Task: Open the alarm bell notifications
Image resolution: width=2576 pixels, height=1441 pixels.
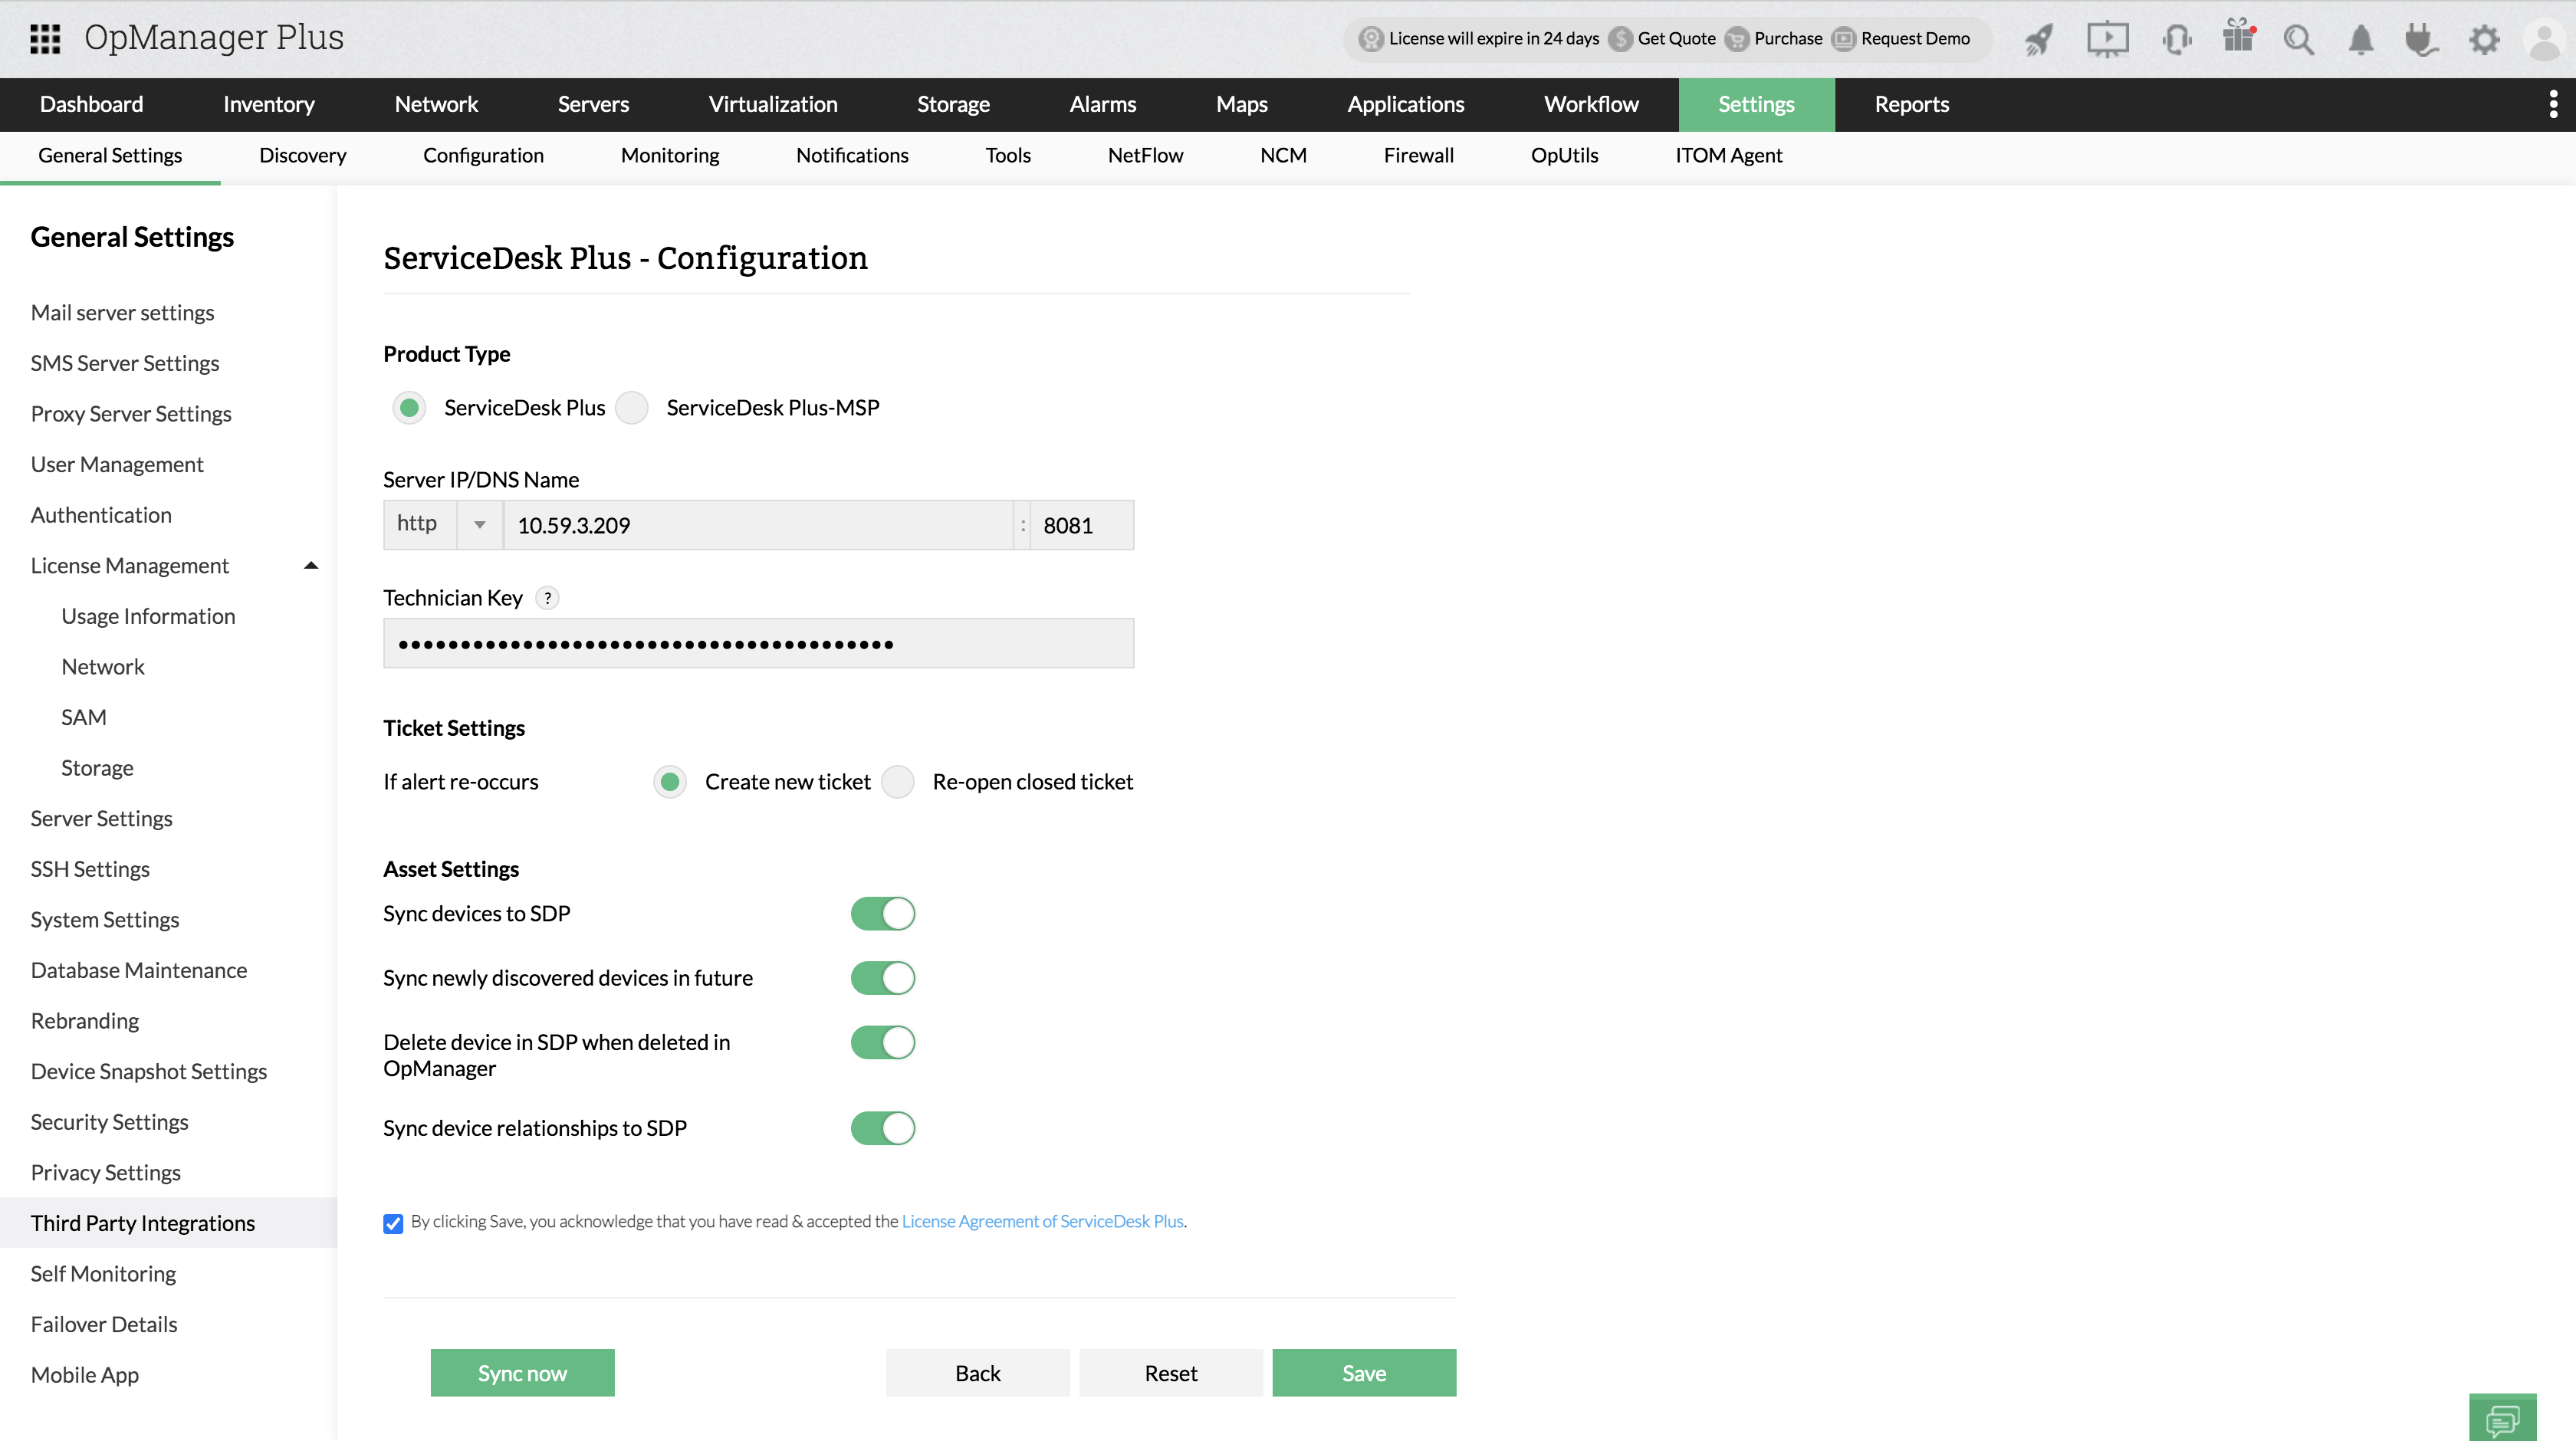Action: click(x=2361, y=39)
